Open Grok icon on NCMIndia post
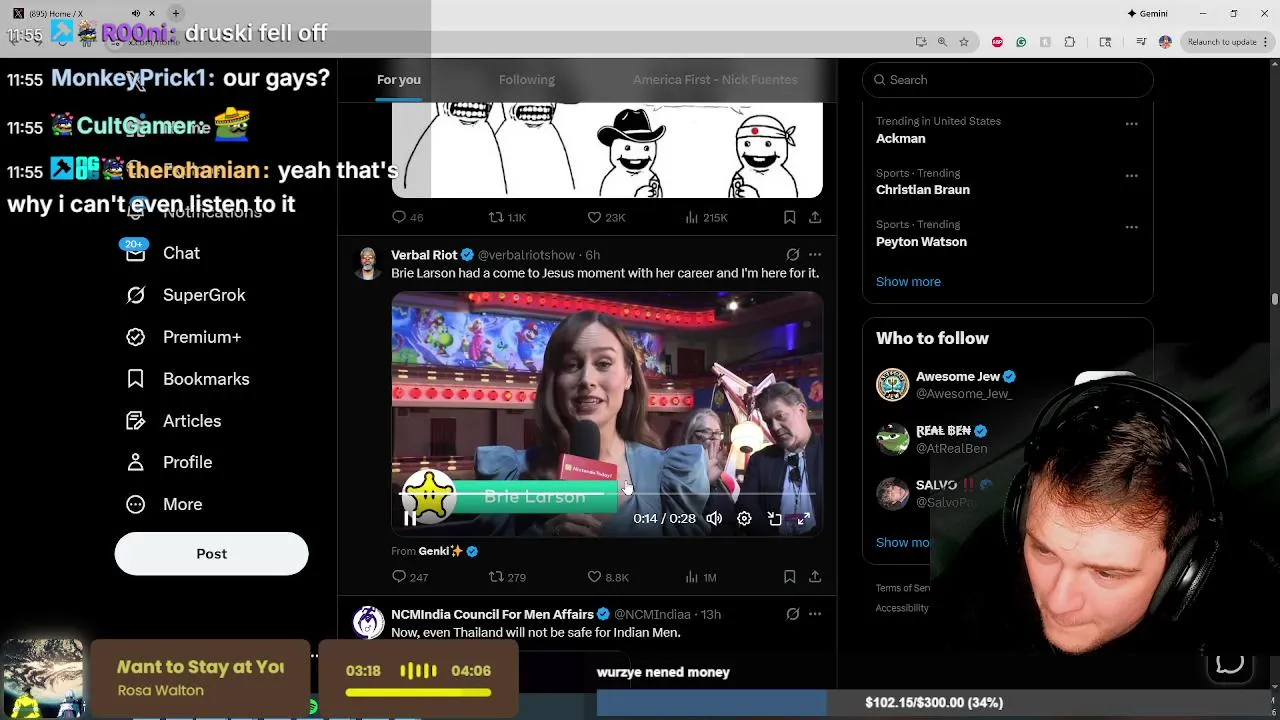1280x720 pixels. (x=792, y=614)
